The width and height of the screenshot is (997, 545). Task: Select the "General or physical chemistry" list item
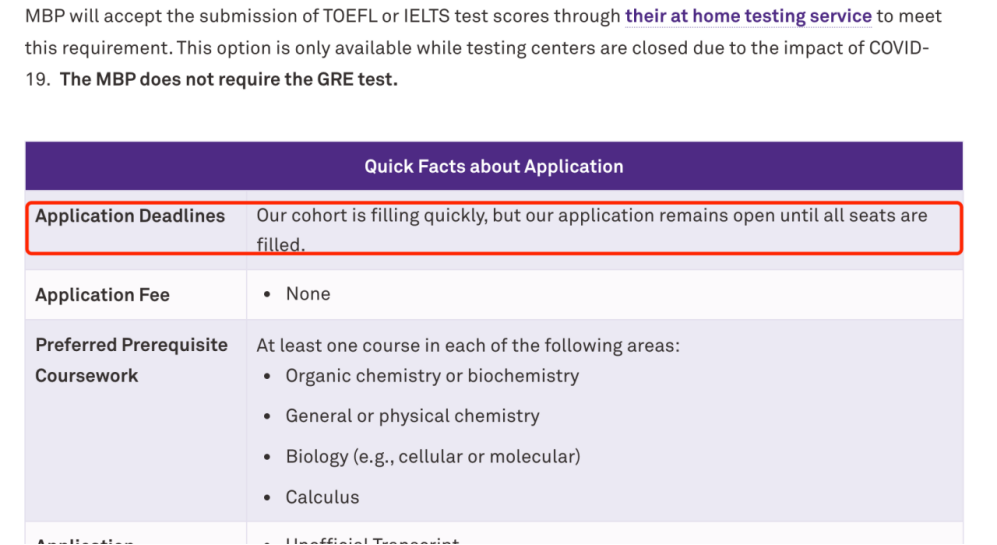pyautogui.click(x=412, y=416)
